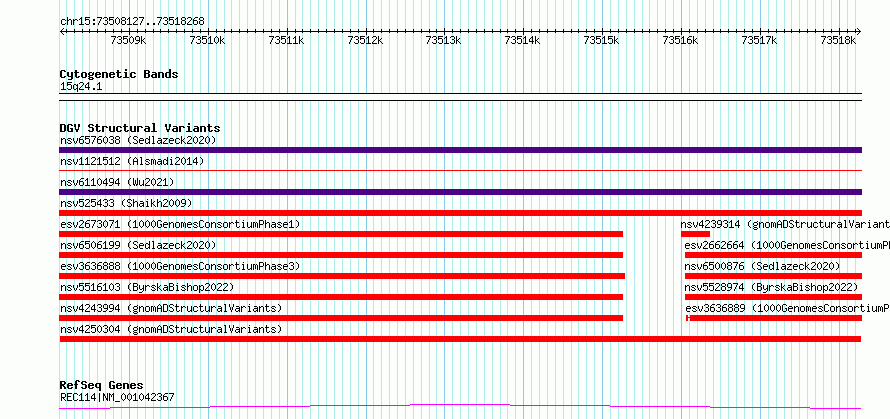The width and height of the screenshot is (890, 419).
Task: Select variant label nsv4243994 (gnomADStructuralVariants)
Action: click(171, 308)
